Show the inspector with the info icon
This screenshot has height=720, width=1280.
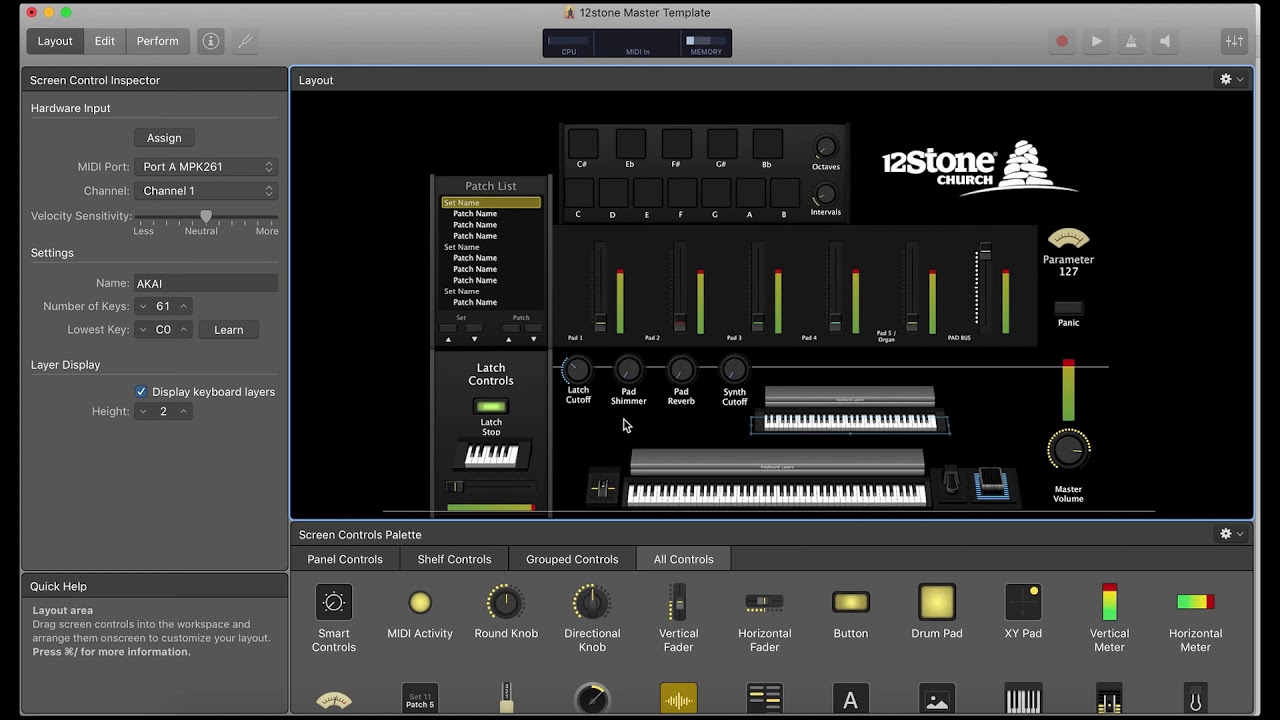[x=210, y=41]
